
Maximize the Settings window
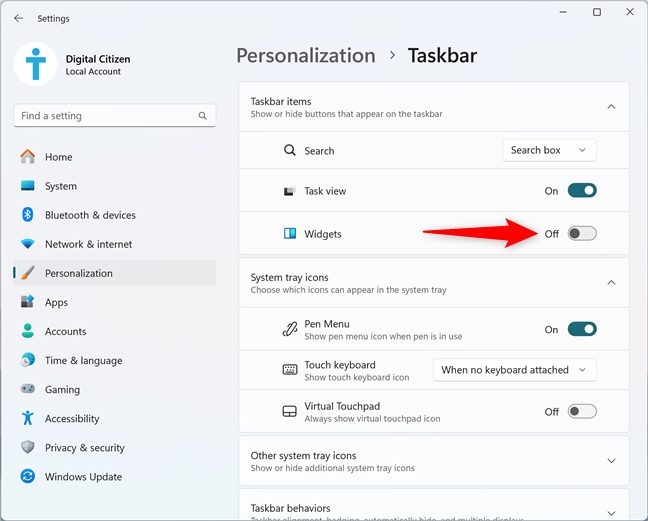coord(597,12)
